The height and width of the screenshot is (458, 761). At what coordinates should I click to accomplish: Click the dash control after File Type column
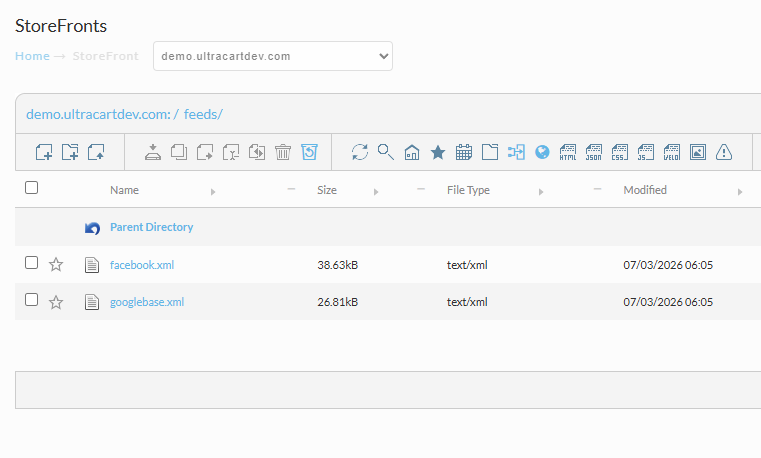pos(597,189)
